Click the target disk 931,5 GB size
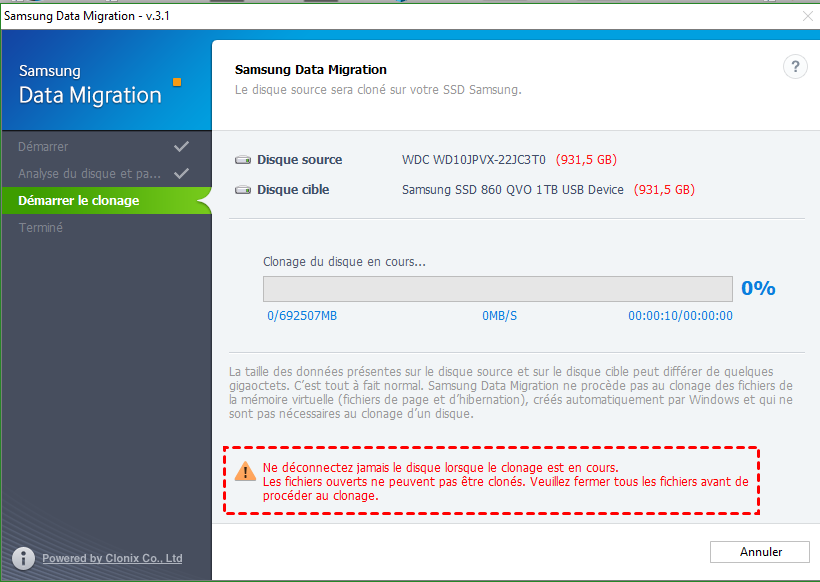The width and height of the screenshot is (820, 582). tap(664, 189)
